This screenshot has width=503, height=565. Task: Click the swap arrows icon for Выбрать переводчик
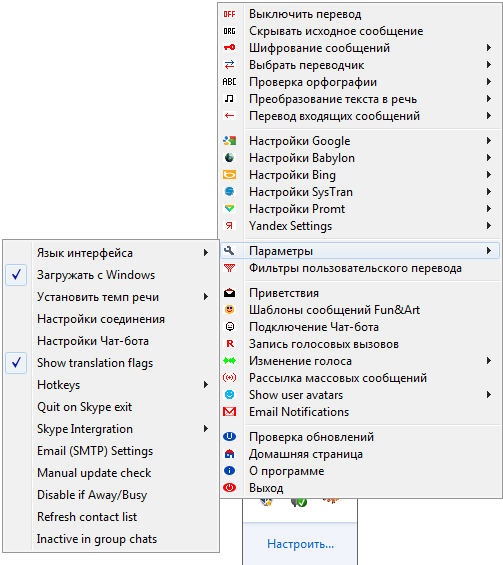(x=230, y=64)
